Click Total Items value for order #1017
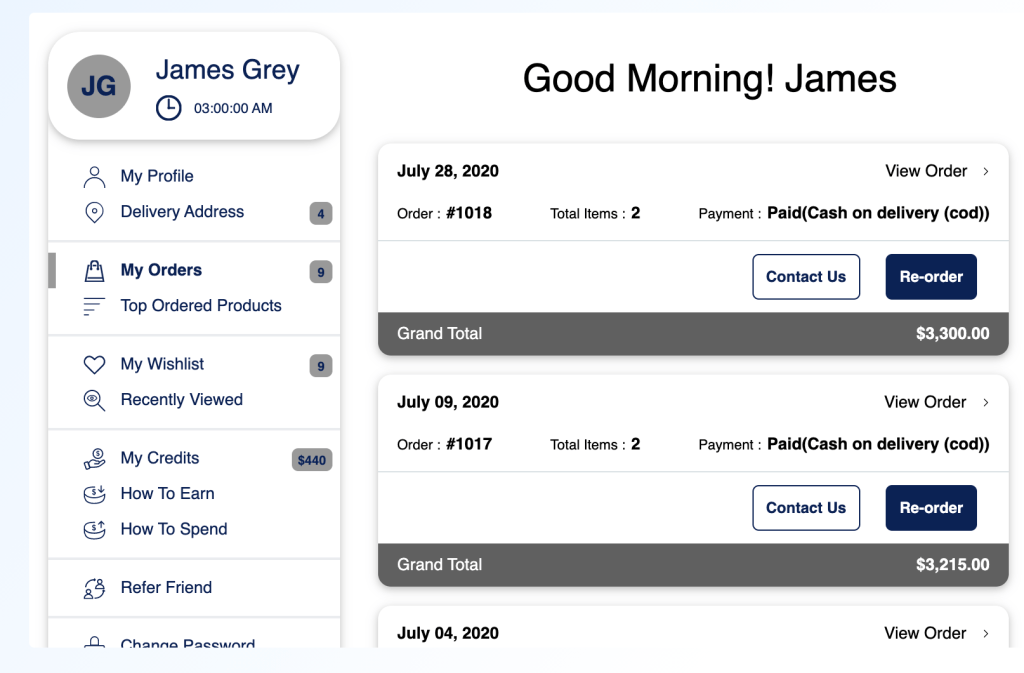The image size is (1024, 673). point(635,444)
